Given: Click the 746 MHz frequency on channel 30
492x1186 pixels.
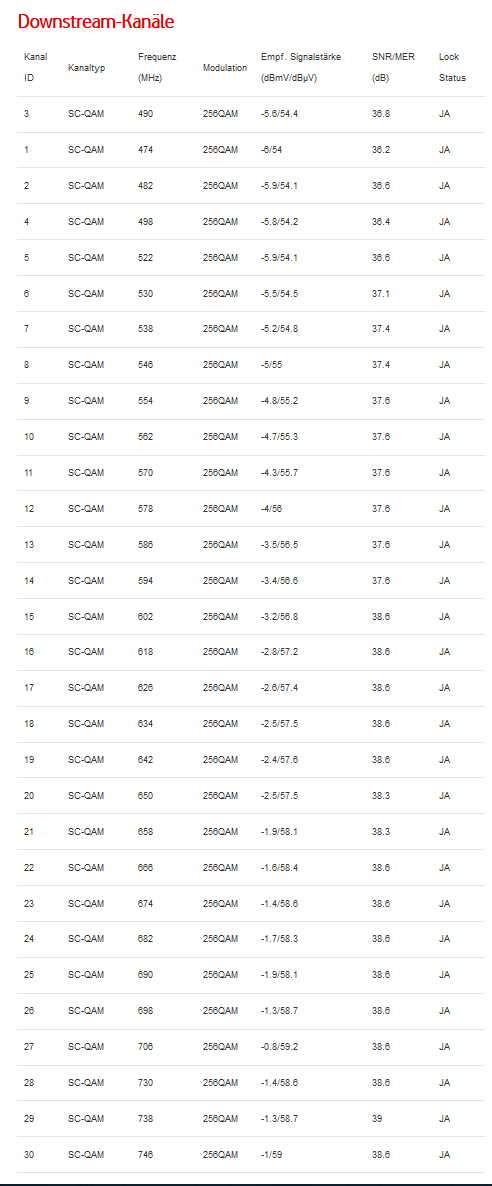Looking at the screenshot, I should click(145, 1155).
